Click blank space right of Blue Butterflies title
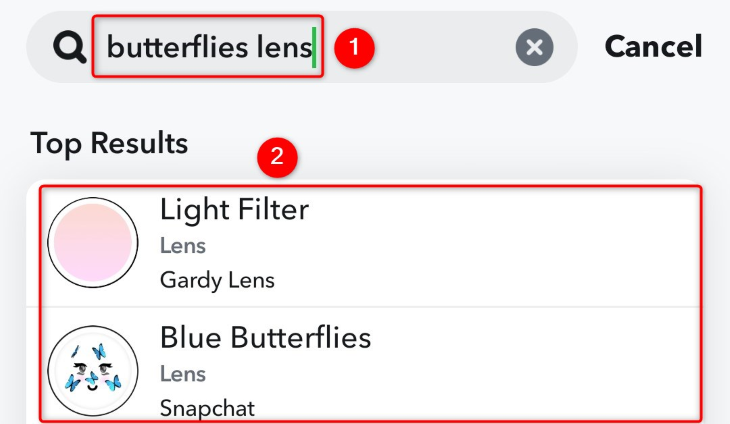Image resolution: width=730 pixels, height=424 pixels. [530, 338]
